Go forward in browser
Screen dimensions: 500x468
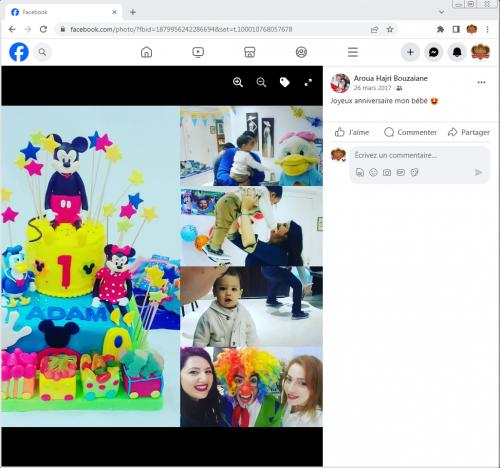click(x=28, y=29)
